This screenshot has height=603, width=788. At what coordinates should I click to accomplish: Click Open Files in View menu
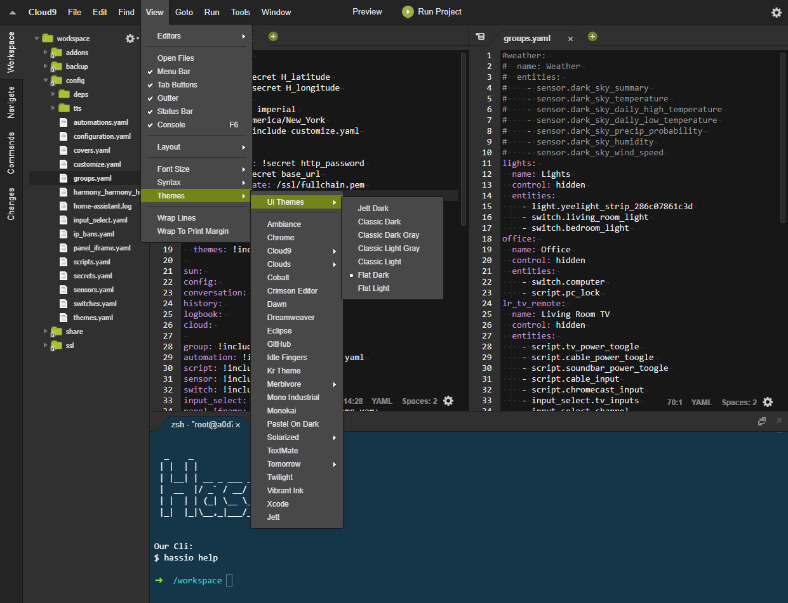click(196, 58)
